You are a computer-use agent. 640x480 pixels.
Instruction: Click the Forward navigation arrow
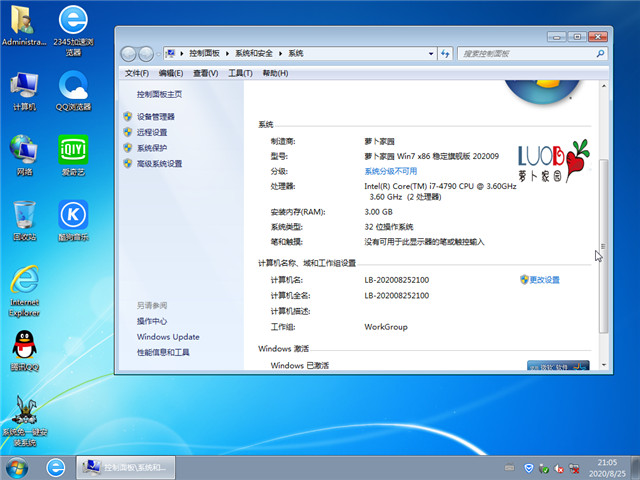[146, 54]
